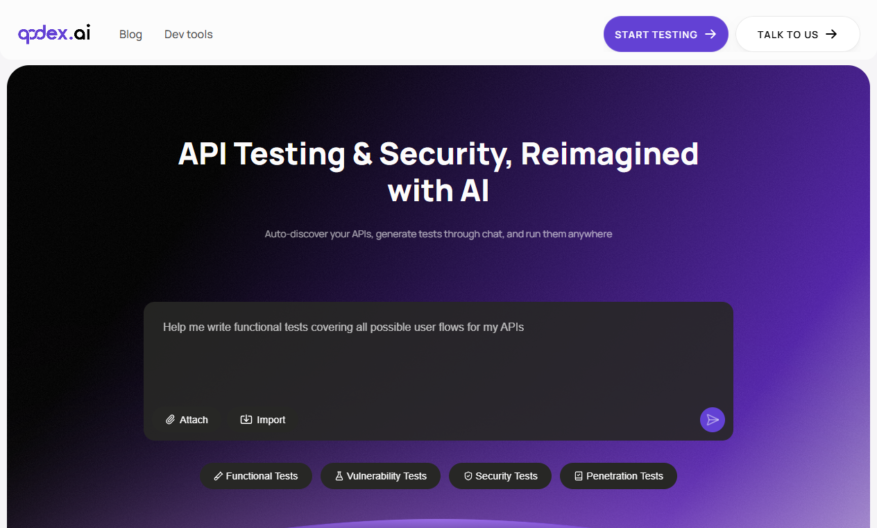Click the shield icon on Security Tests

coord(468,476)
